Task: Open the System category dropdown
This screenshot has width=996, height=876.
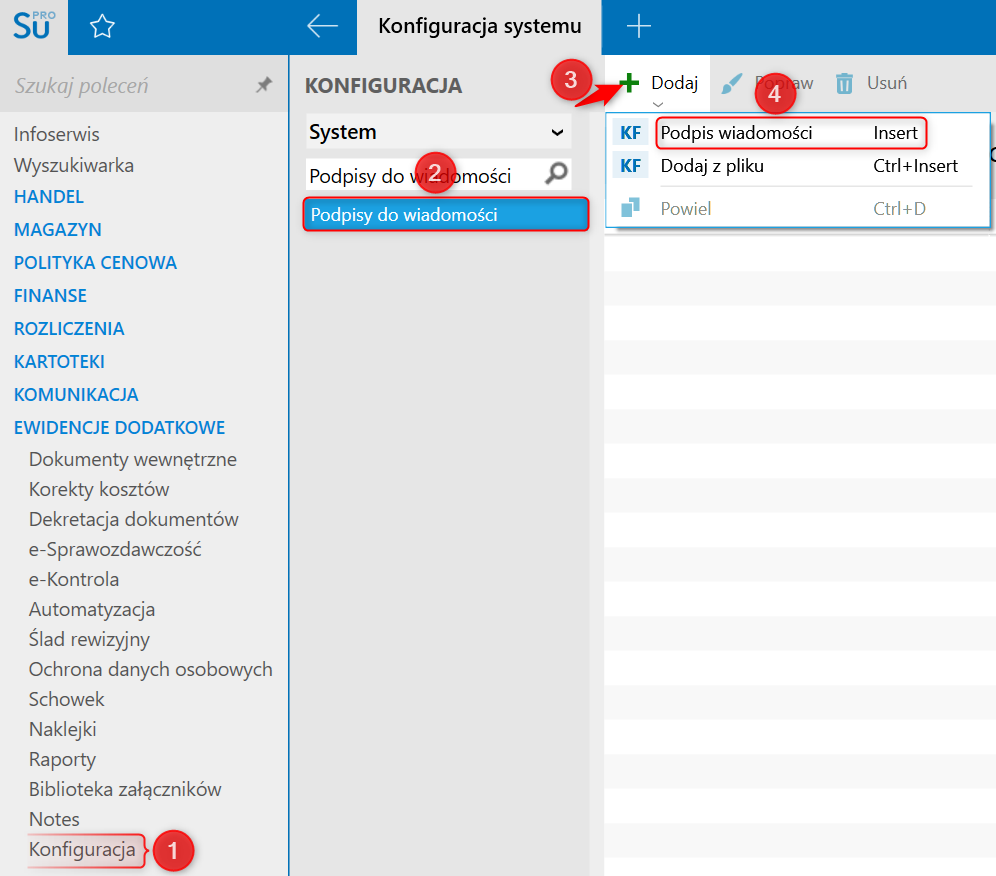Action: 438,132
